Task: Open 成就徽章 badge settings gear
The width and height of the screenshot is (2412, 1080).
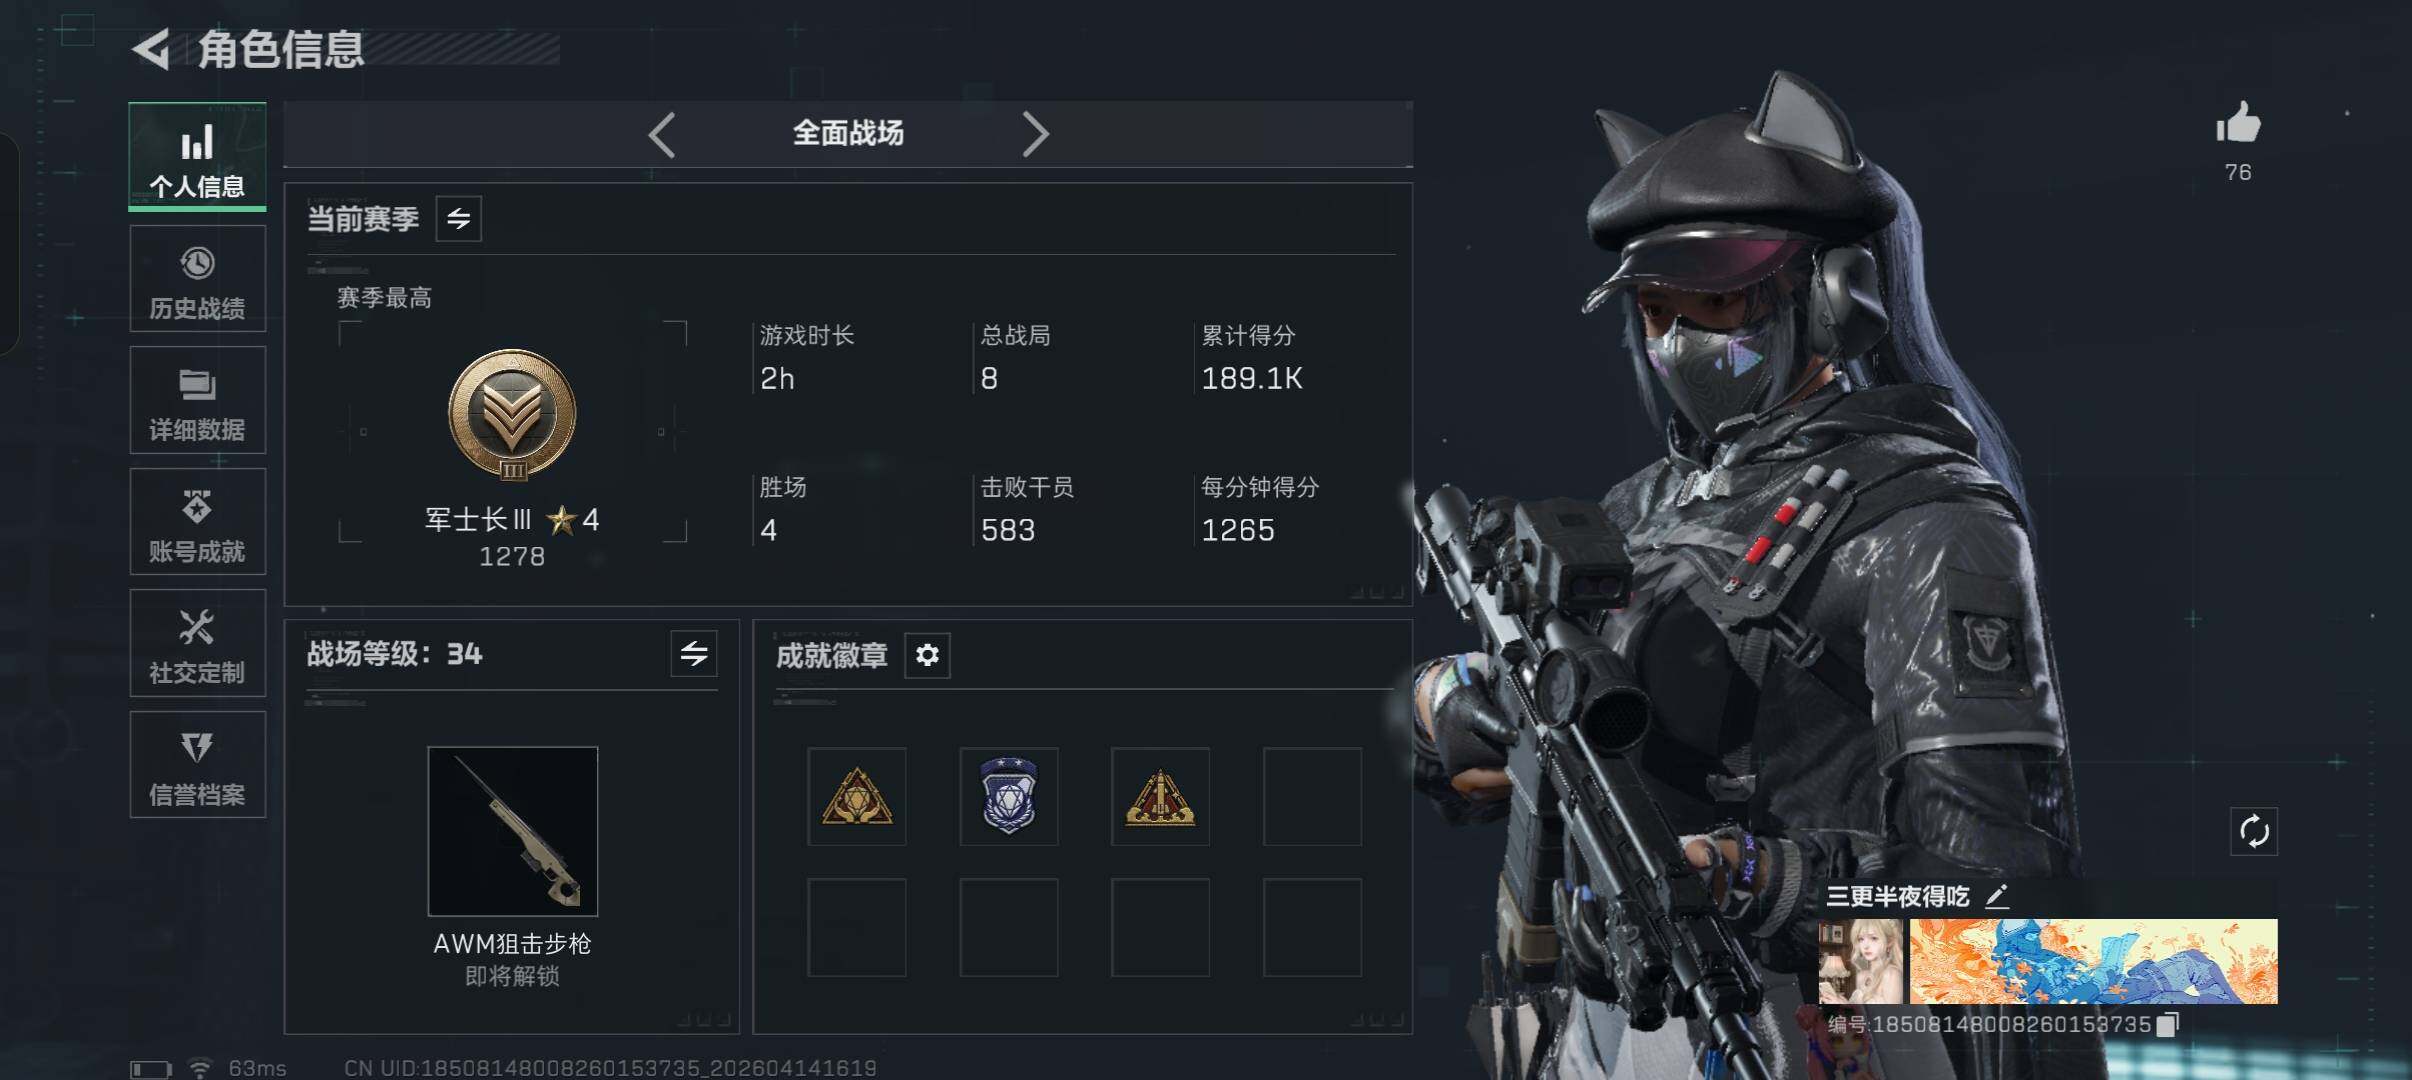Action: pos(927,655)
